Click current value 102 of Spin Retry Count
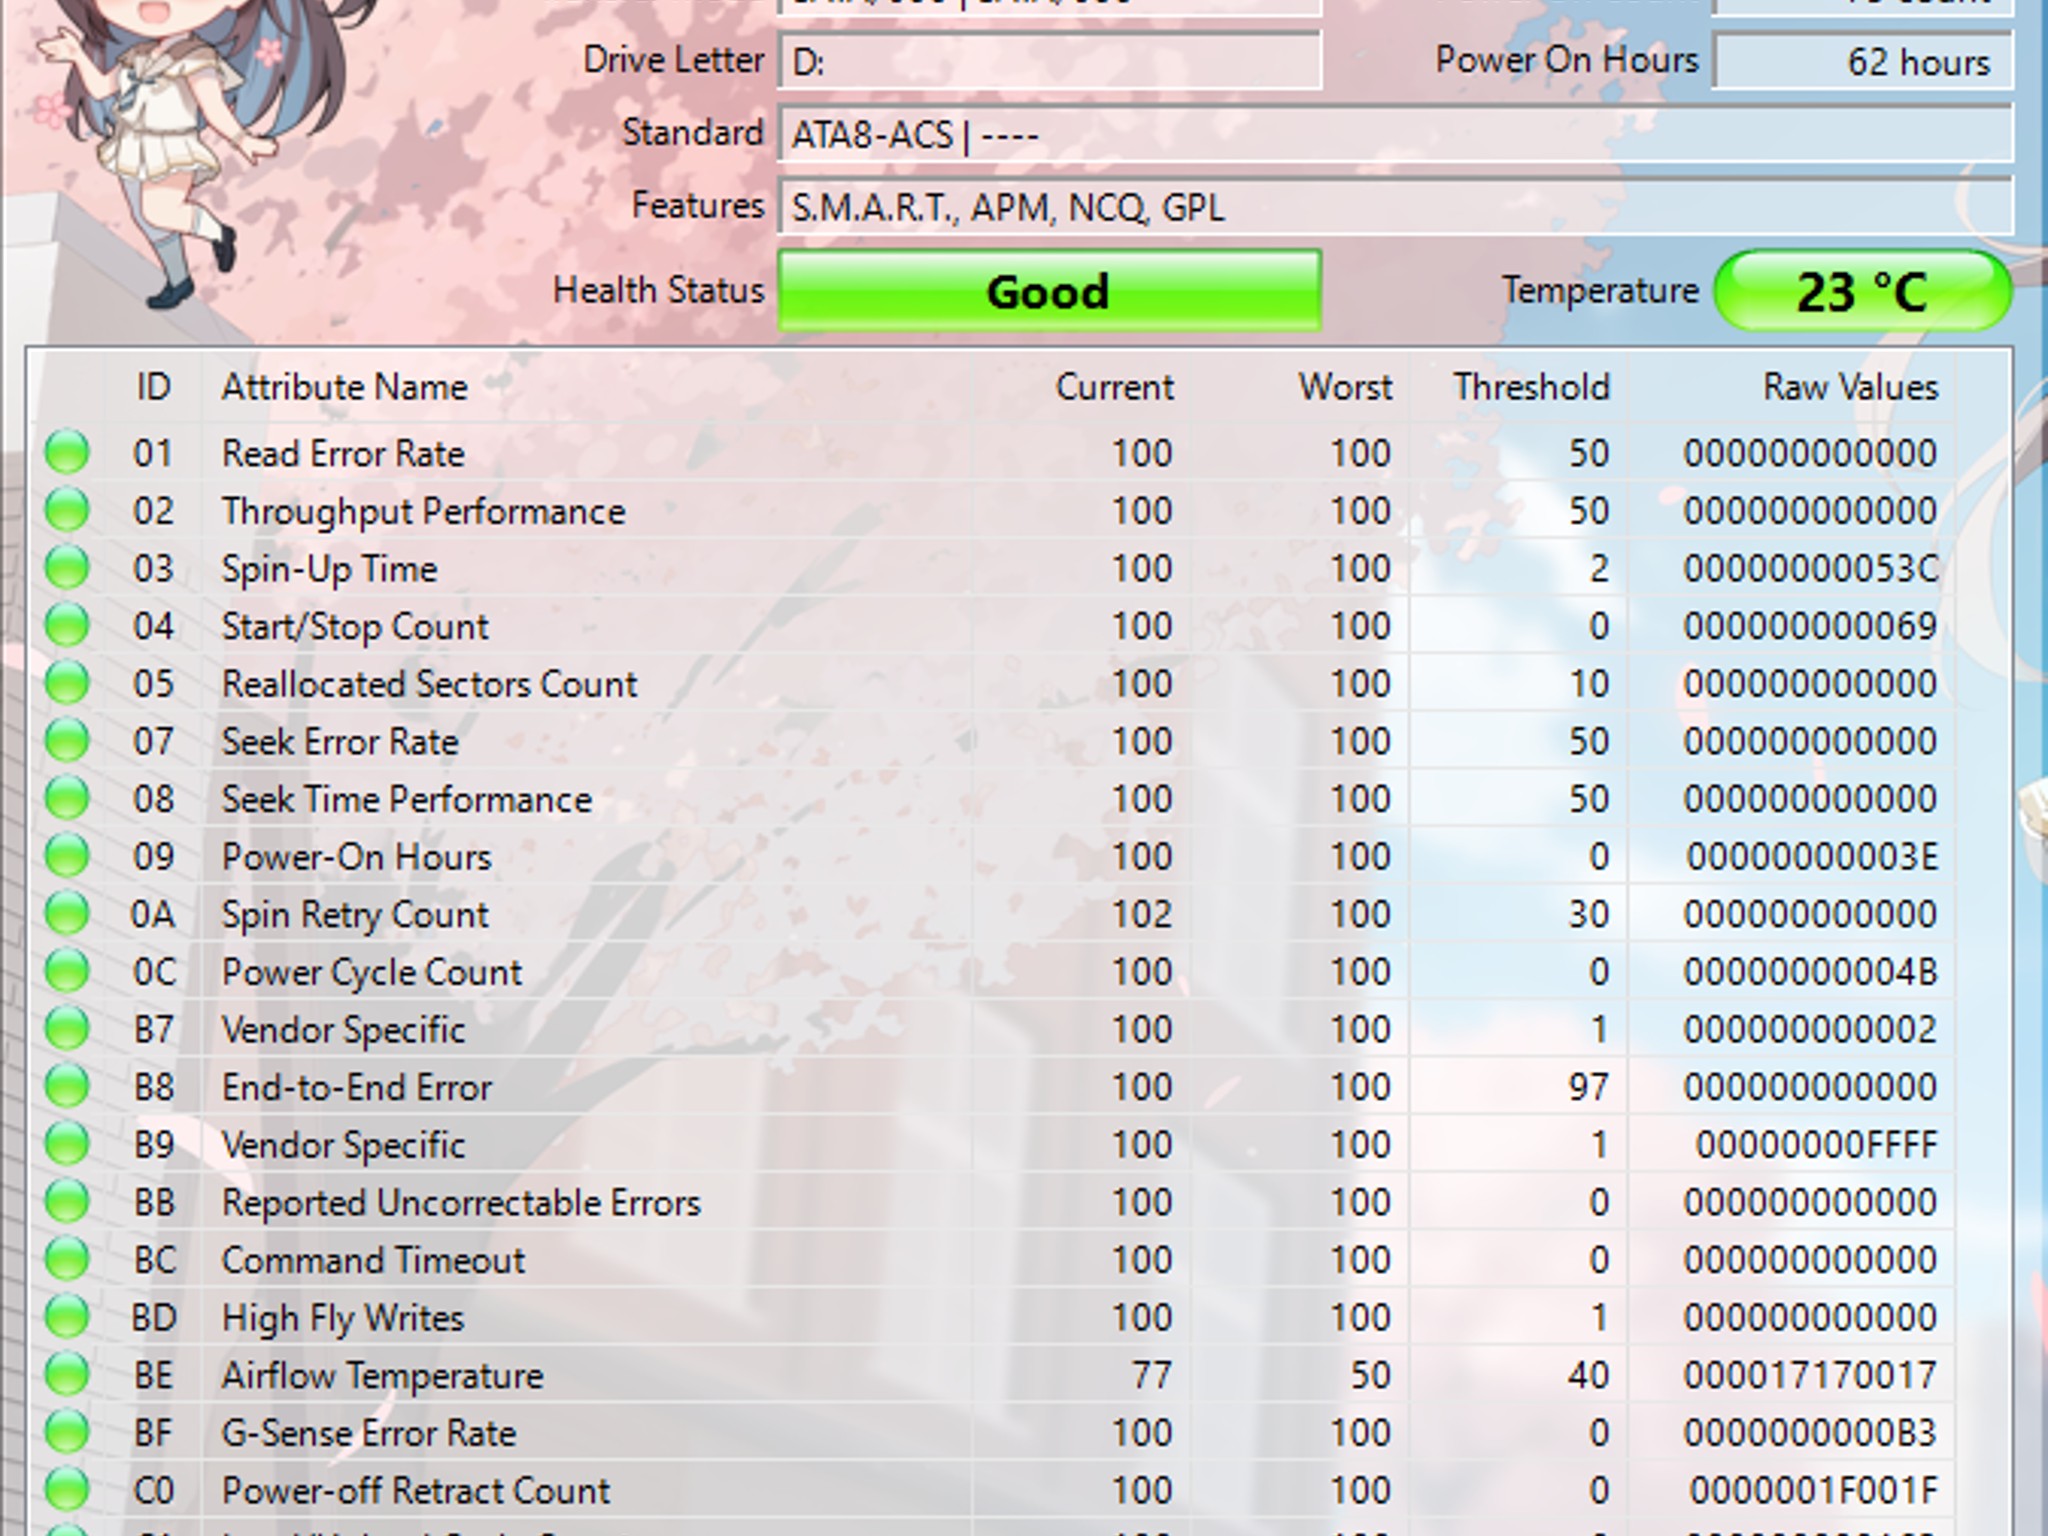2048x1536 pixels. tap(1142, 915)
